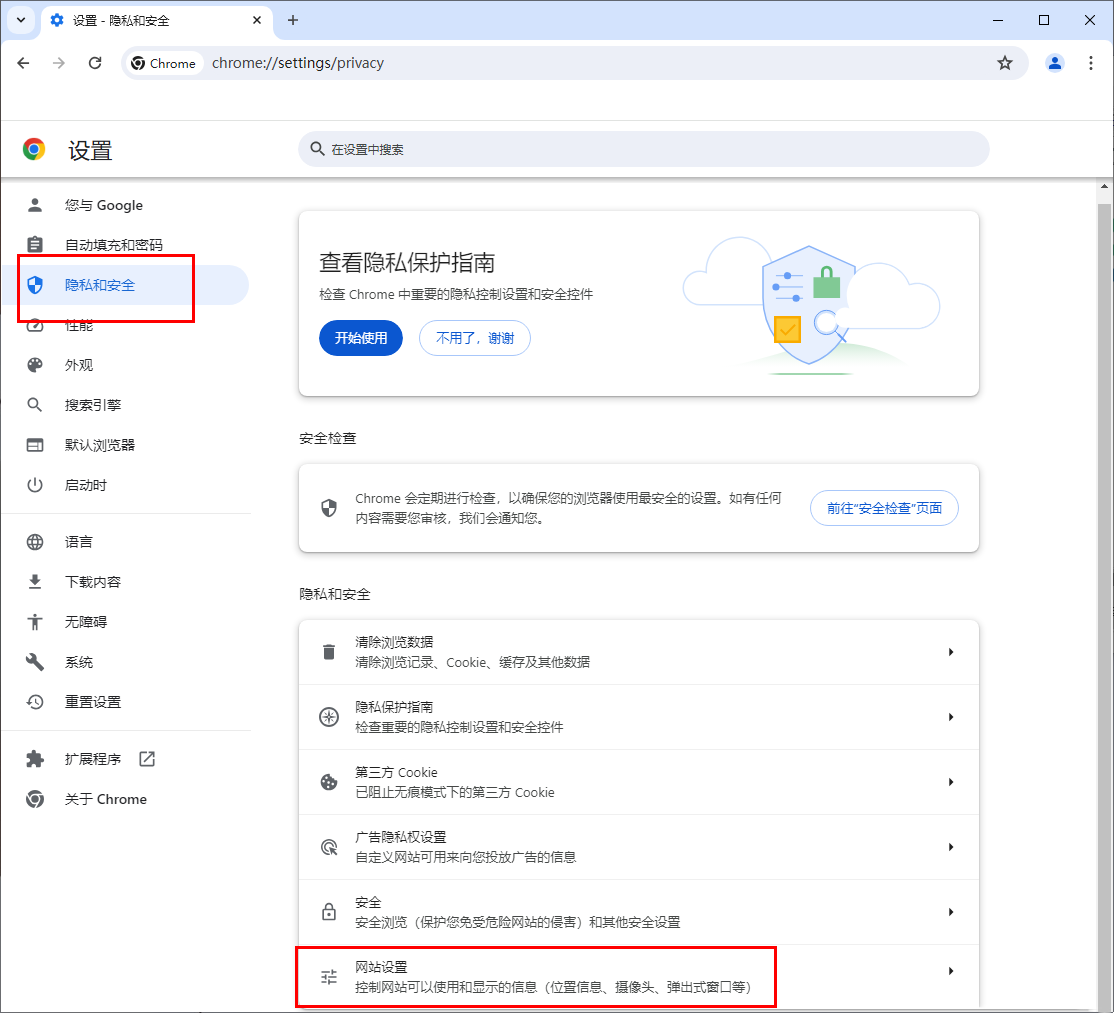
Task: Click the 无障碍 accessibility icon
Action: (35, 622)
